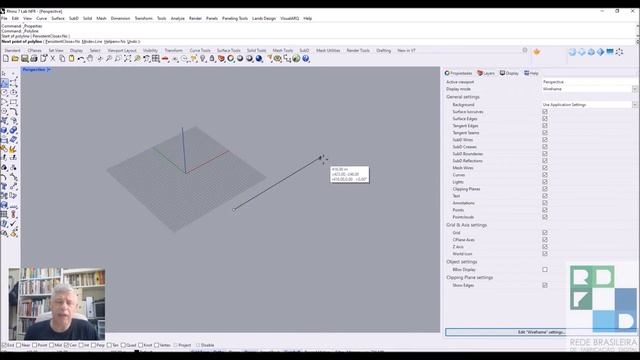The image size is (640, 360).
Task: Select the Polyline tool in left sidebar
Action: click(x=4, y=83)
